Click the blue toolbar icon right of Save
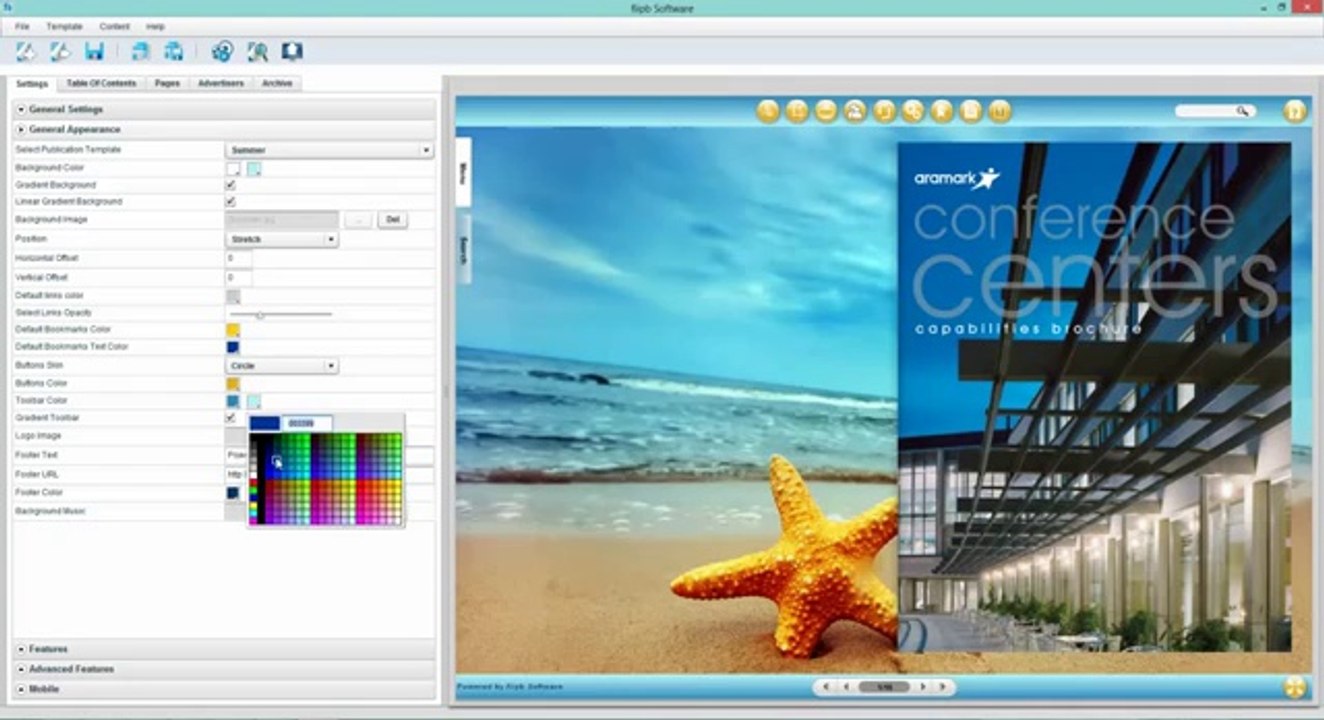This screenshot has height=720, width=1324. coord(141,51)
